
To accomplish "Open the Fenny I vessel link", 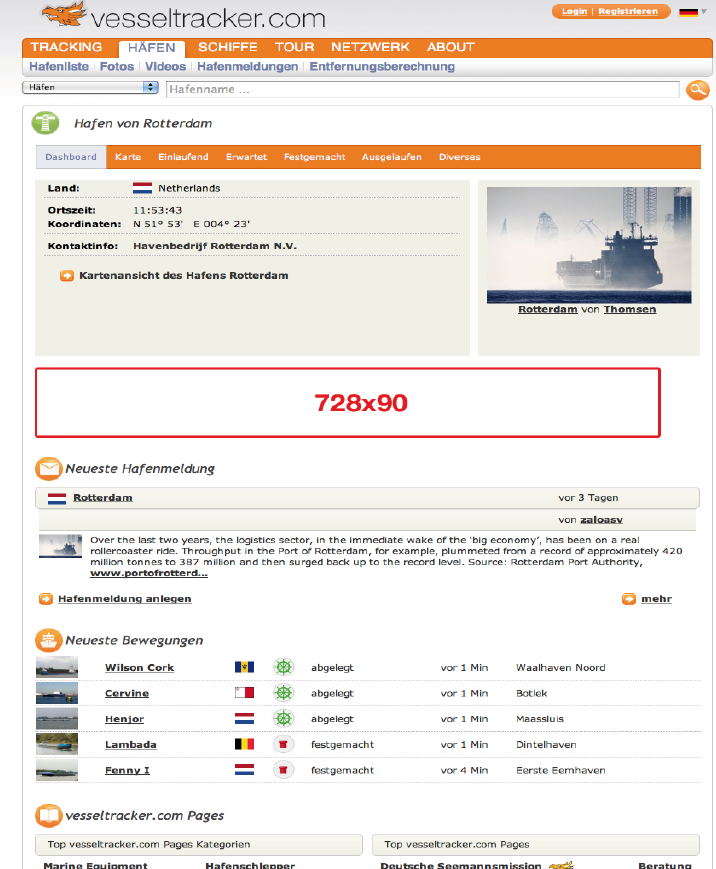I will coord(127,770).
